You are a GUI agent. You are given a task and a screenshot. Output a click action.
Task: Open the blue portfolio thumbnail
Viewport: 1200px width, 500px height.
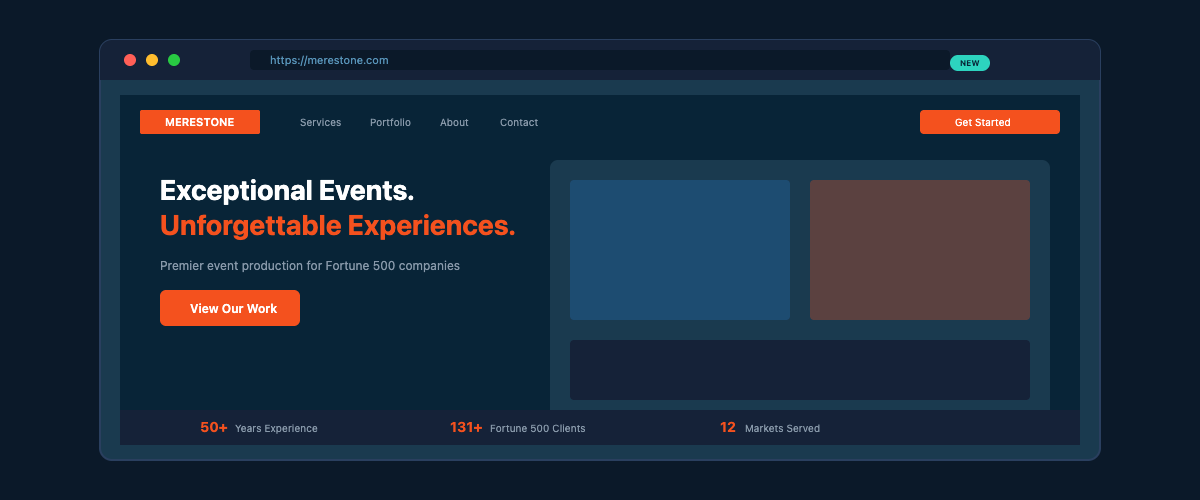tap(680, 250)
